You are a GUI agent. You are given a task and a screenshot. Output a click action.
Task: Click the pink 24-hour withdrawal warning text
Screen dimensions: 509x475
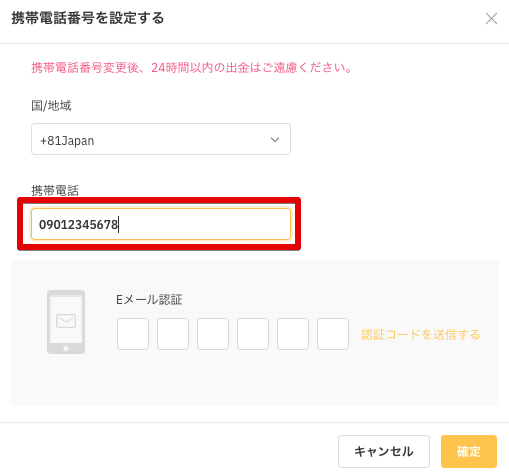[x=192, y=68]
